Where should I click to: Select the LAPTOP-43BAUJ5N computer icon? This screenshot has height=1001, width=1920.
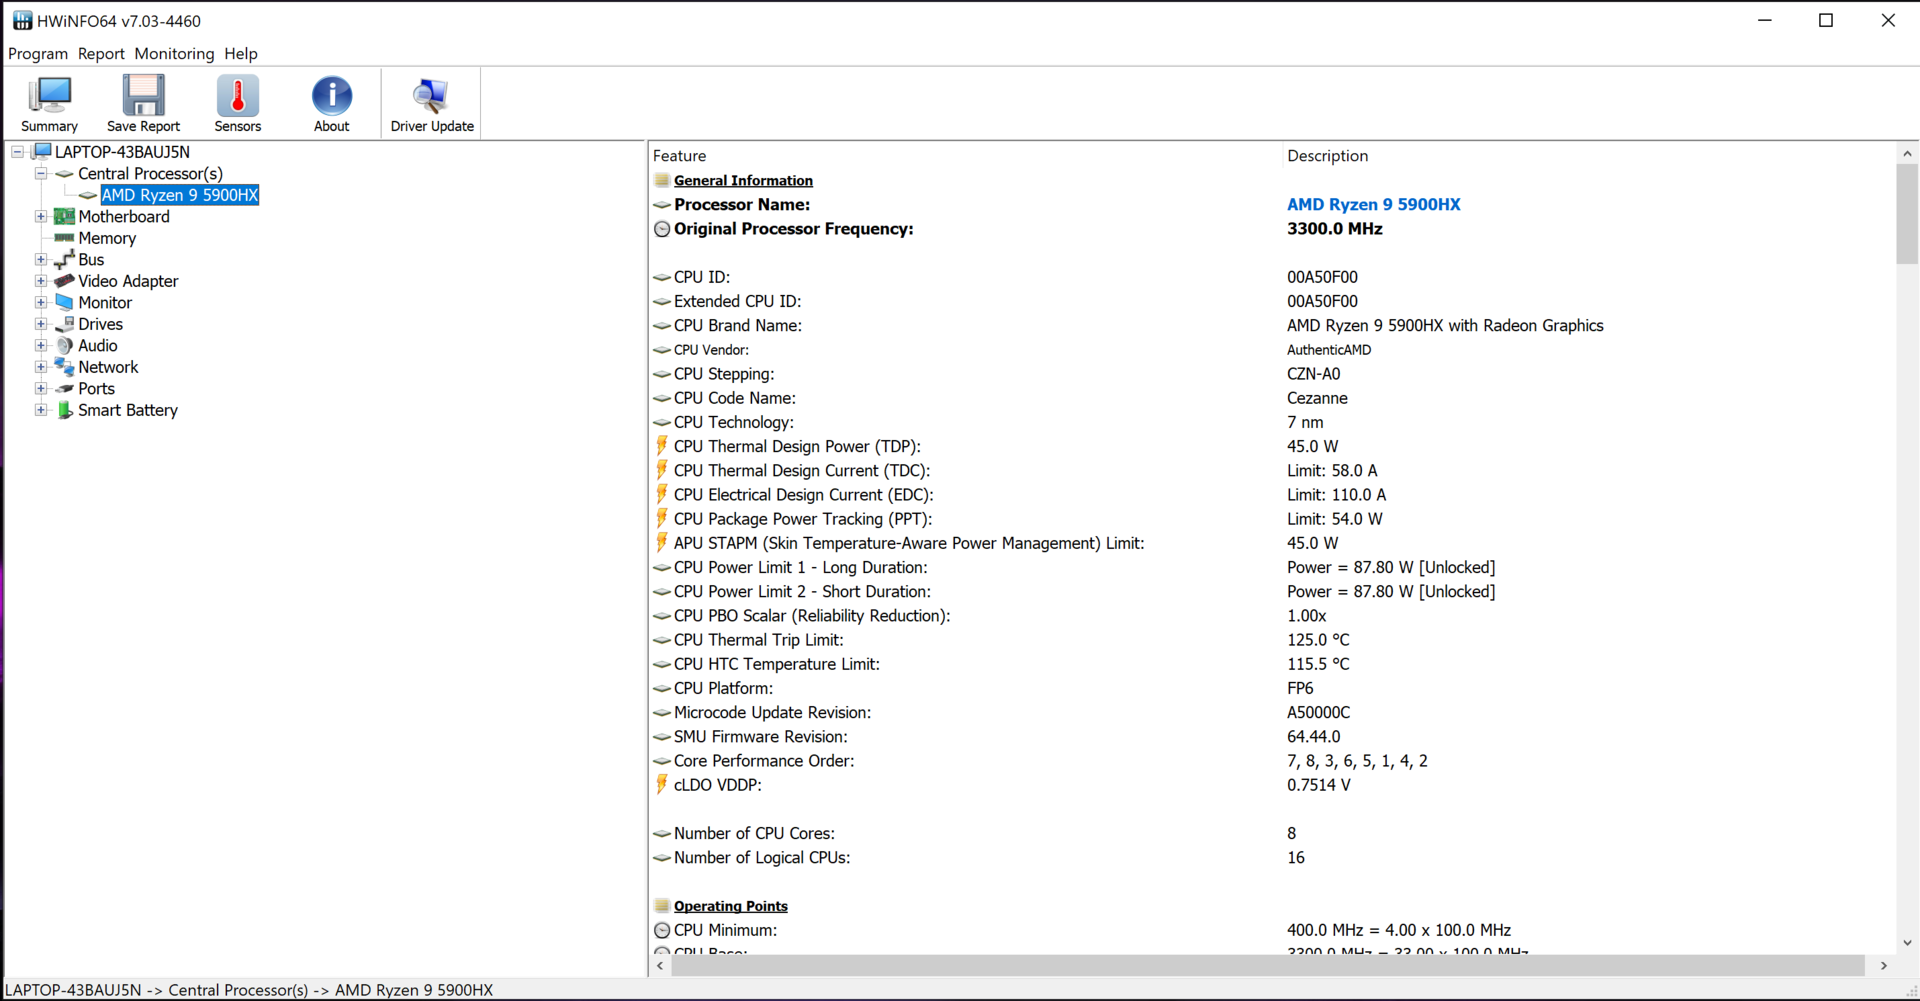pos(41,152)
